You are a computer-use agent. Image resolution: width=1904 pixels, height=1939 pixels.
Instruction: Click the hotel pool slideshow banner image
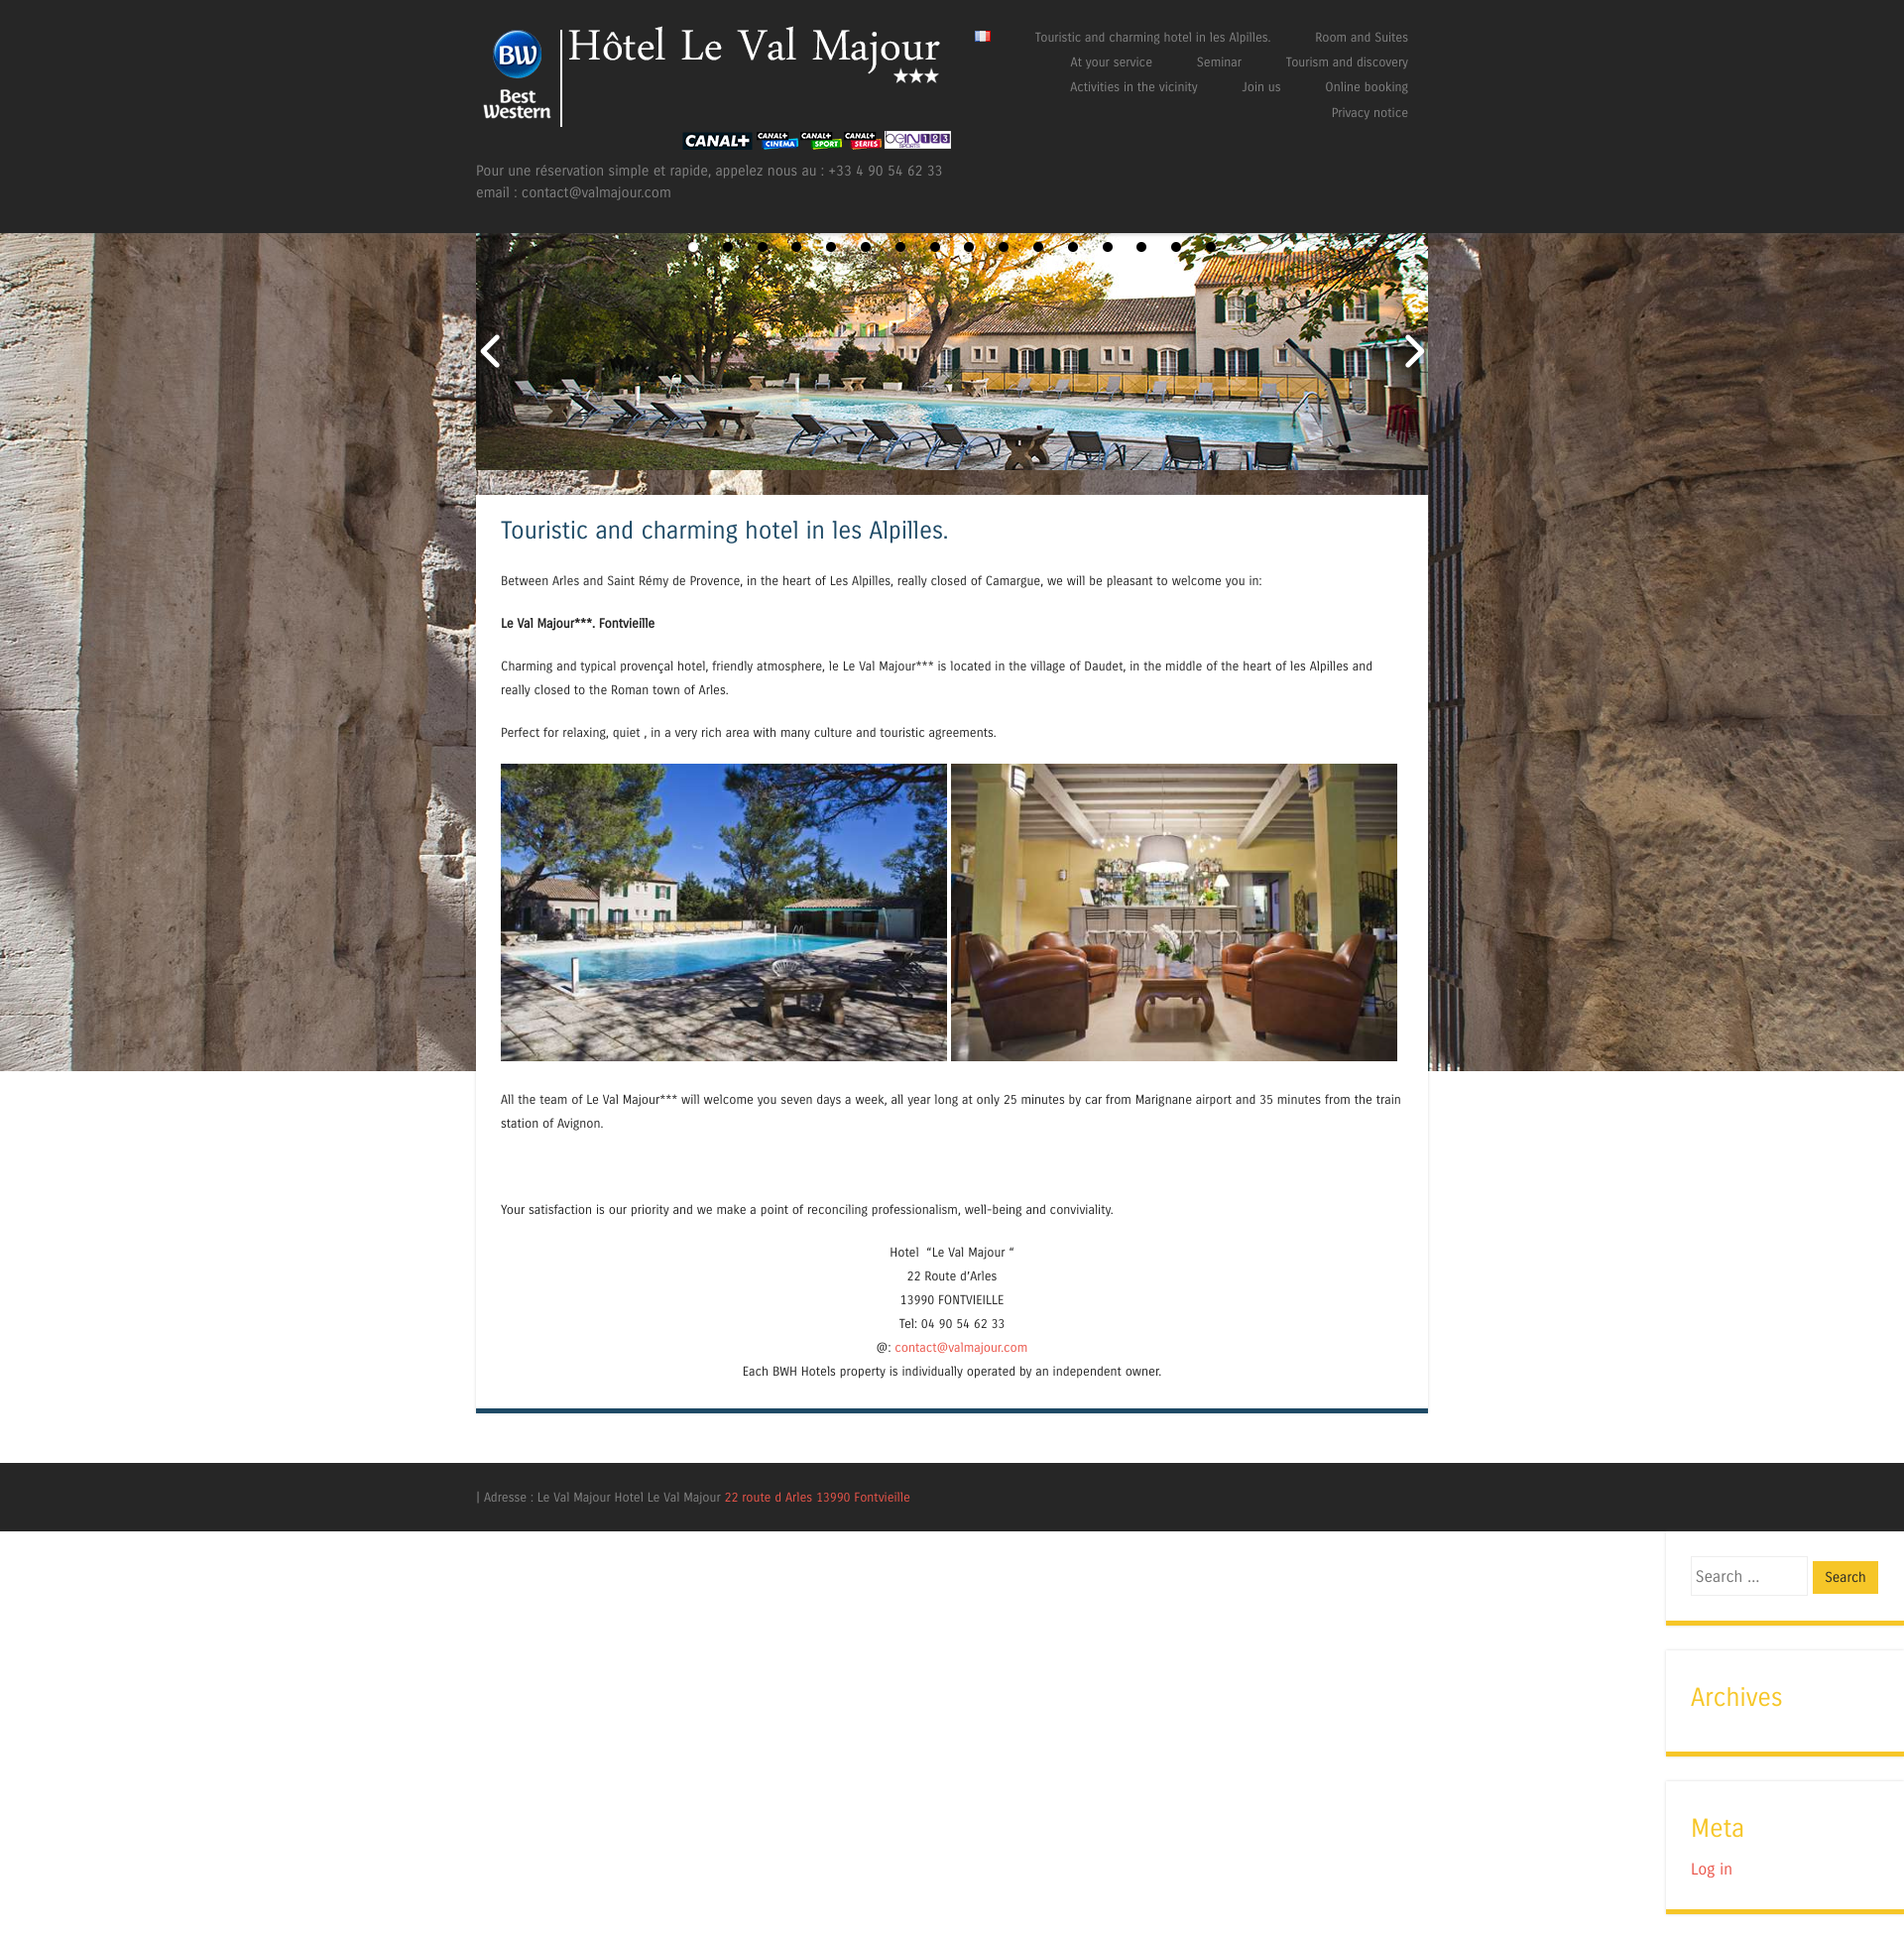(x=951, y=352)
